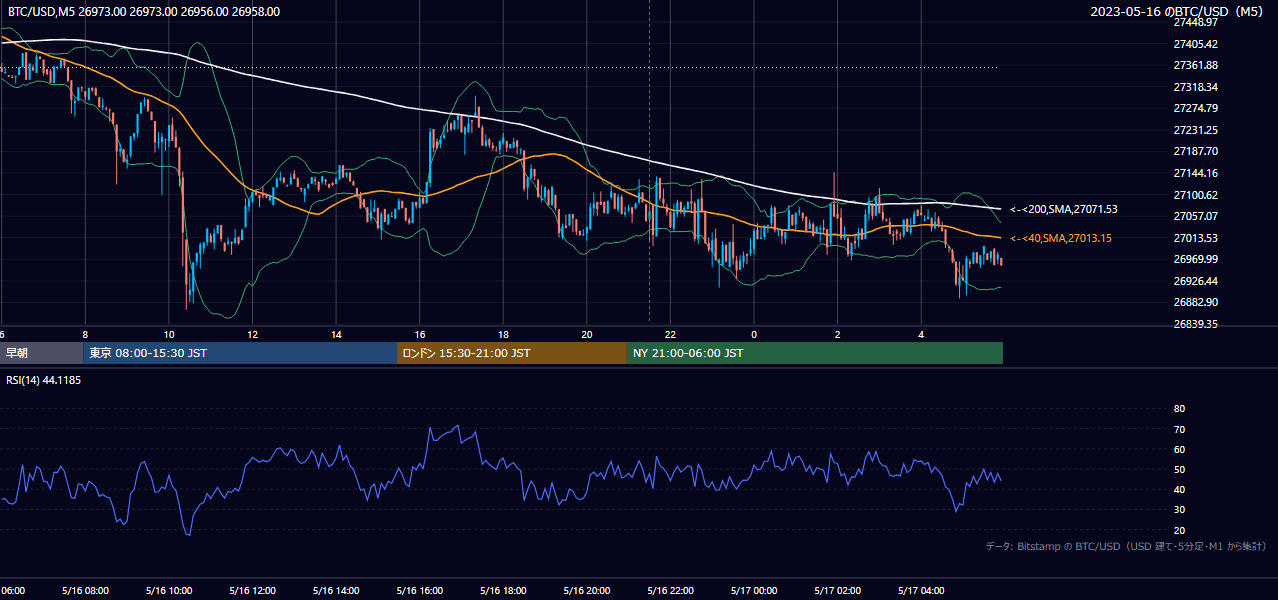Image resolution: width=1278 pixels, height=600 pixels.
Task: Click price axis value 26882.90
Action: [x=1195, y=302]
